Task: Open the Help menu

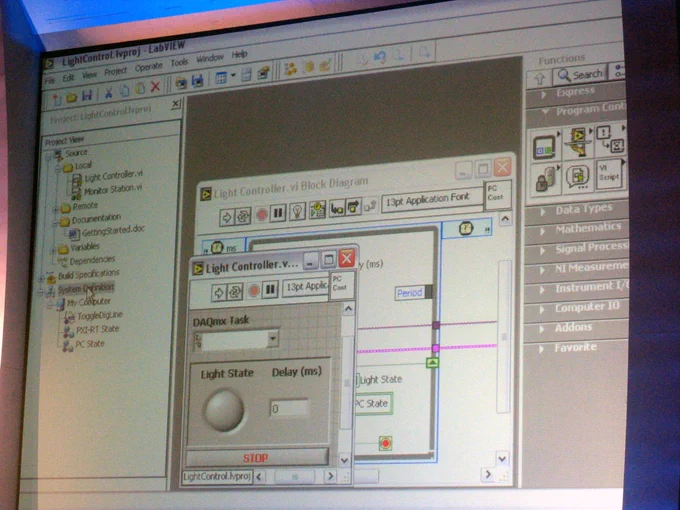Action: pos(239,54)
